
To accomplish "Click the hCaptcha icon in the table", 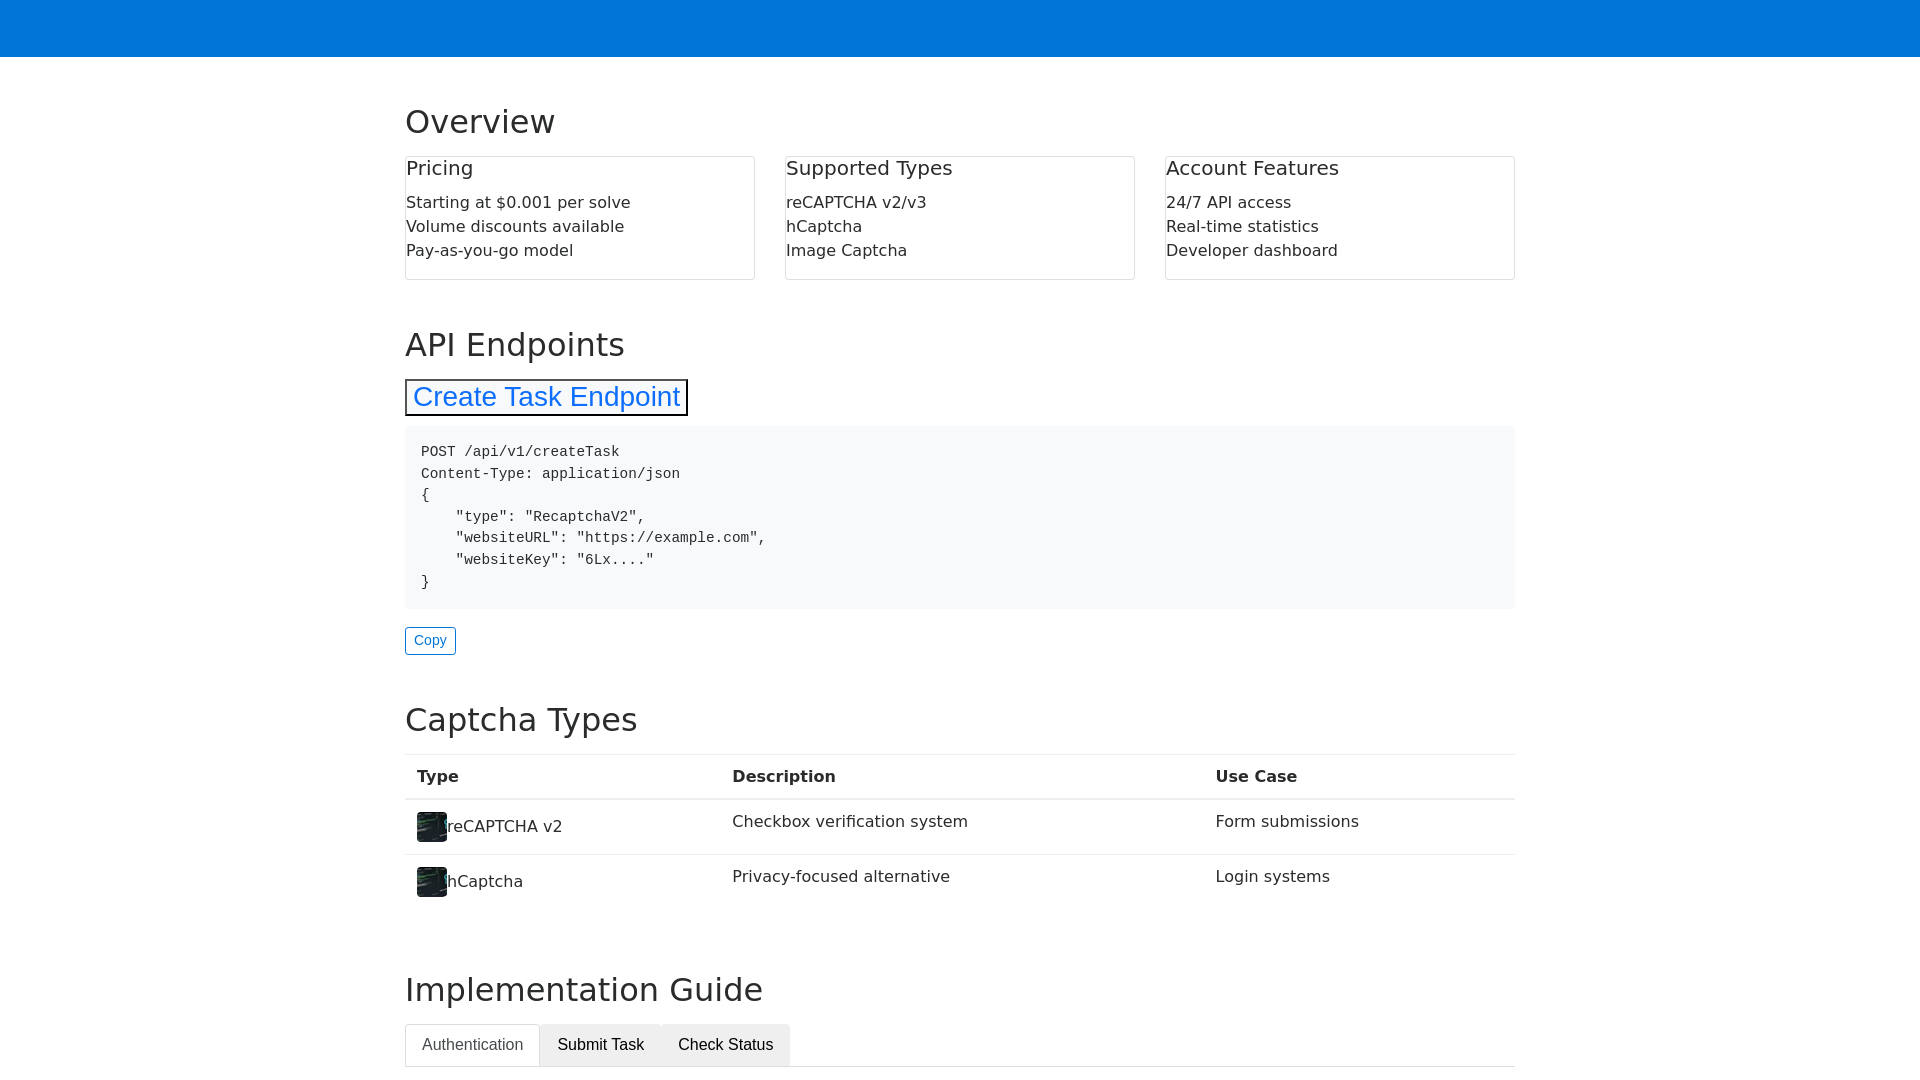I will [431, 882].
